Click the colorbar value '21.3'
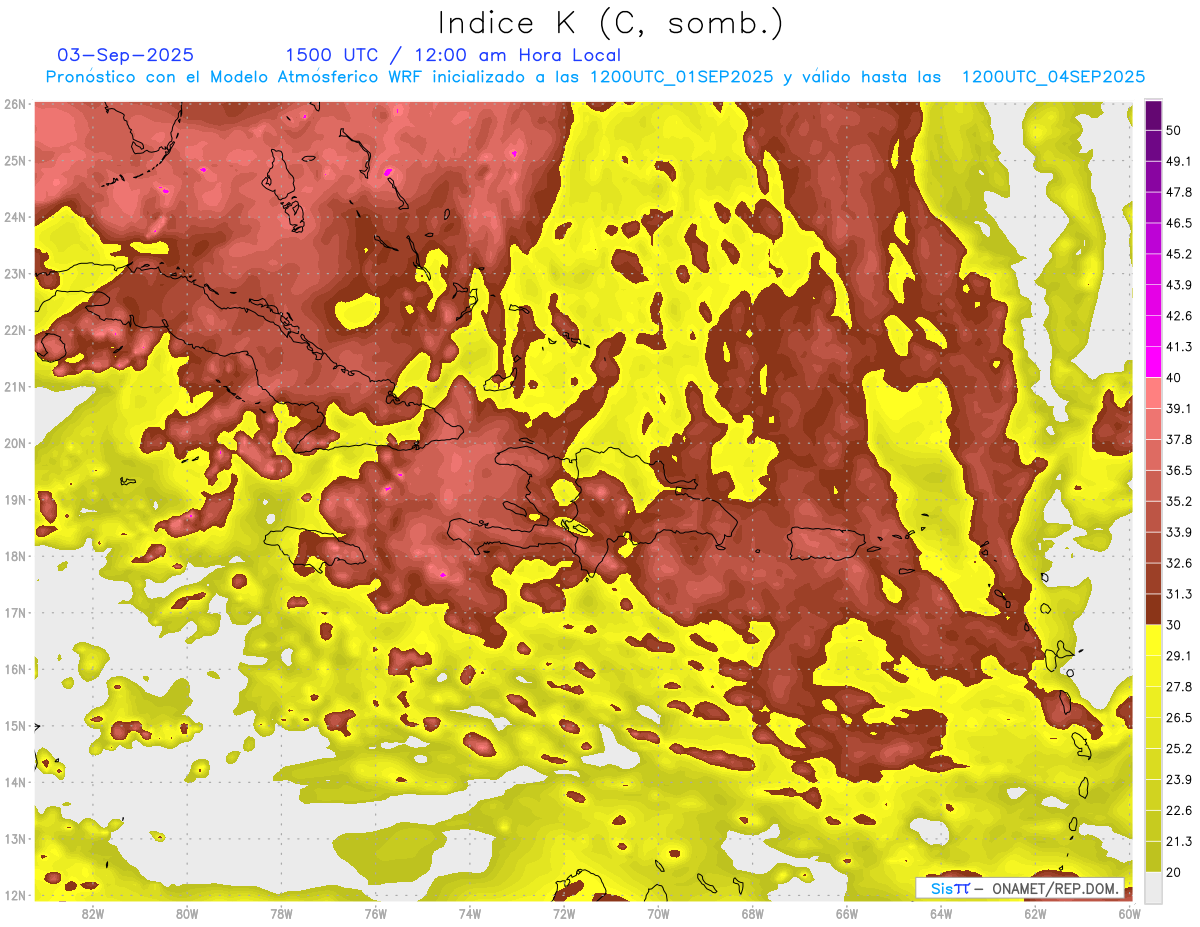The width and height of the screenshot is (1200, 927). pos(1178,842)
